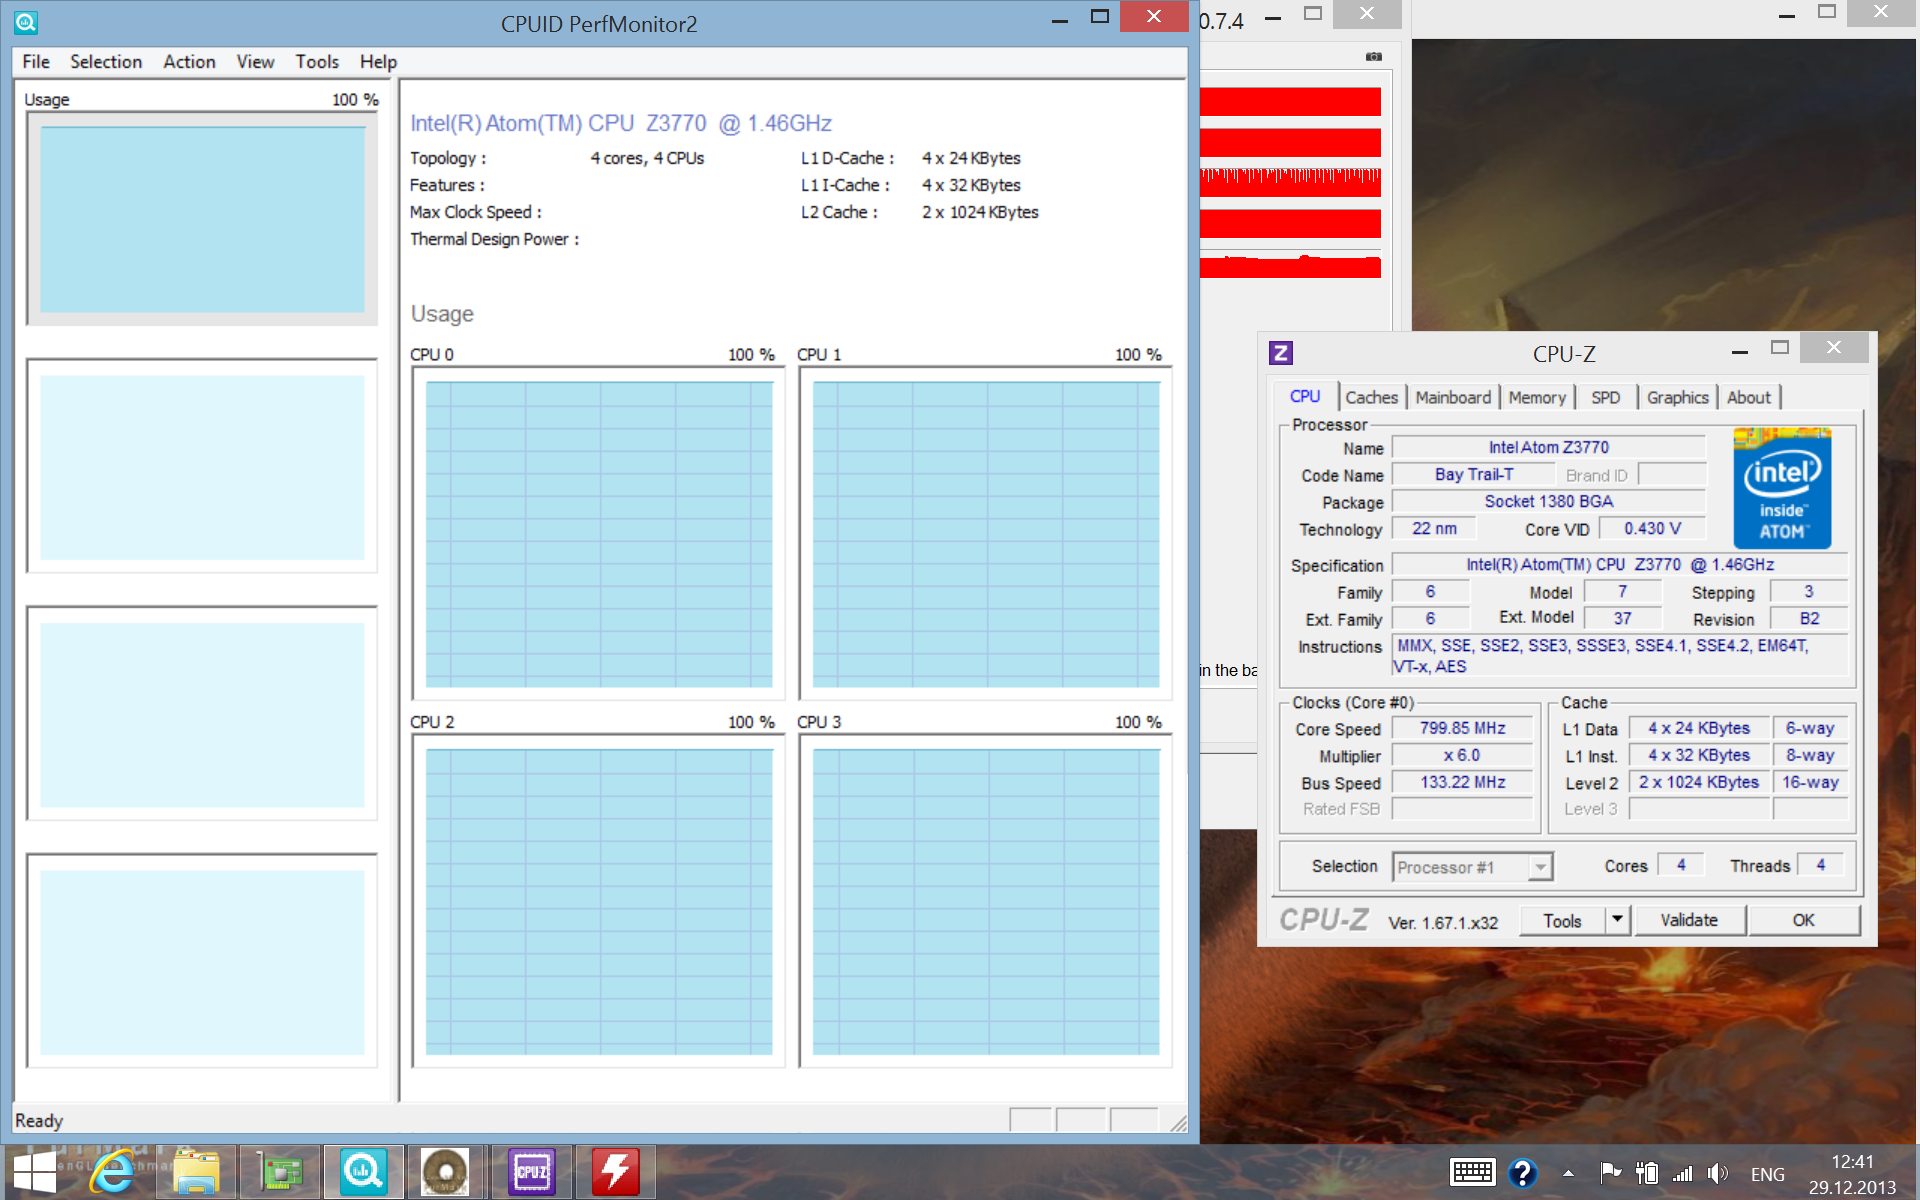
Task: Click the Instructions list field in CPU-Z
Action: click(x=1618, y=656)
